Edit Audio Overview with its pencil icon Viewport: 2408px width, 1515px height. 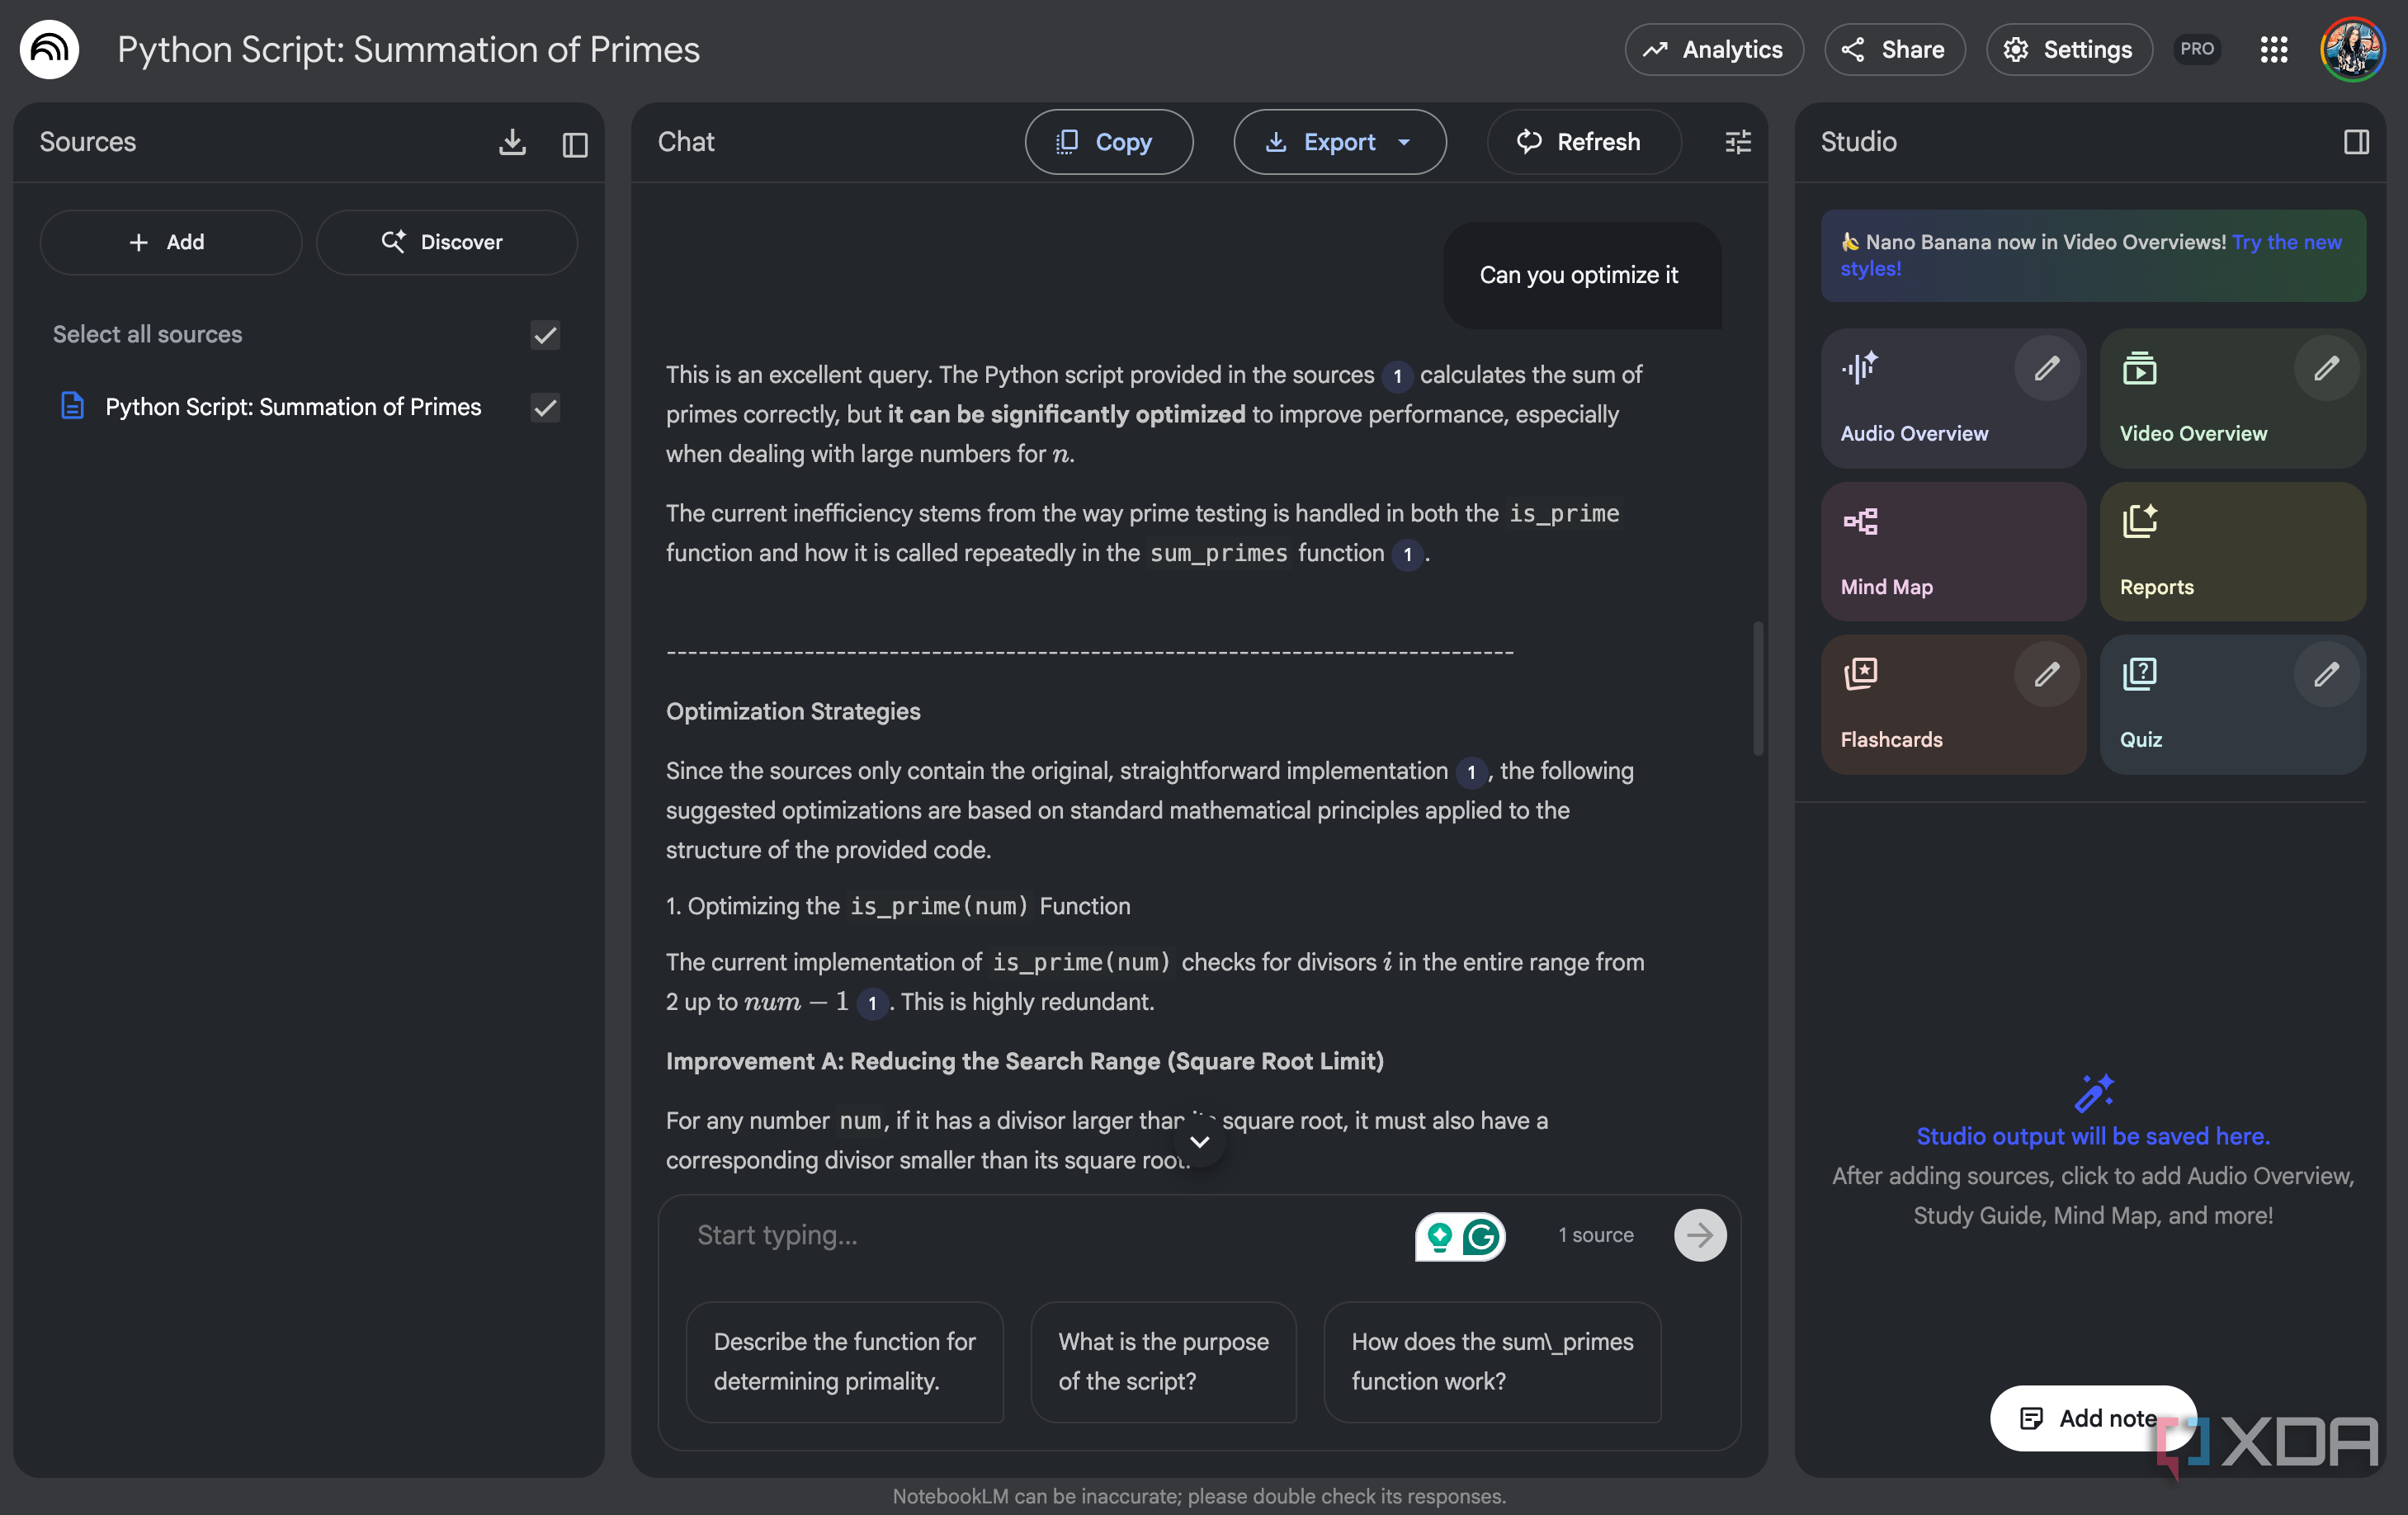click(x=2047, y=369)
